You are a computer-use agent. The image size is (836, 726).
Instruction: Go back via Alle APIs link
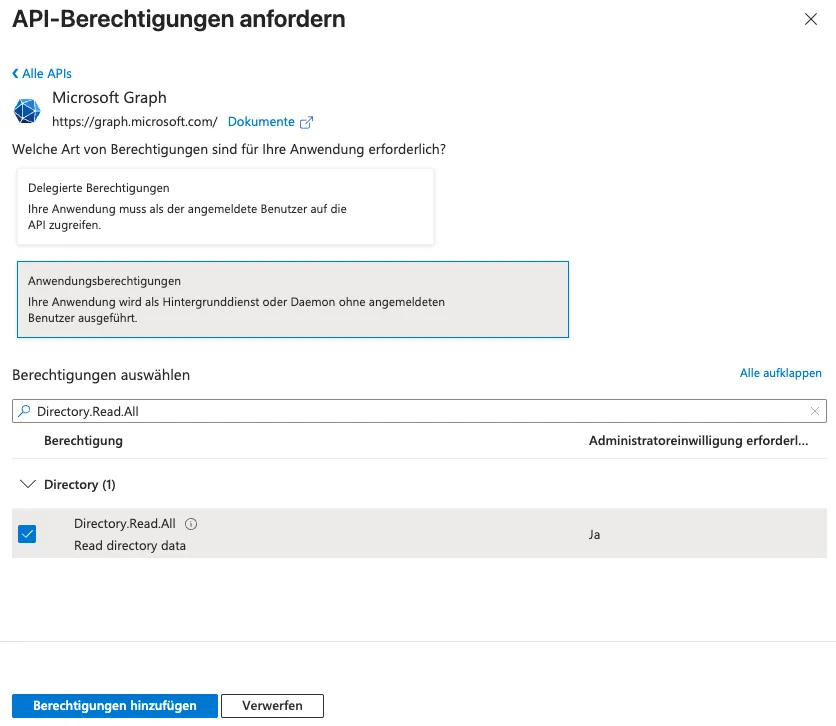[x=42, y=74]
